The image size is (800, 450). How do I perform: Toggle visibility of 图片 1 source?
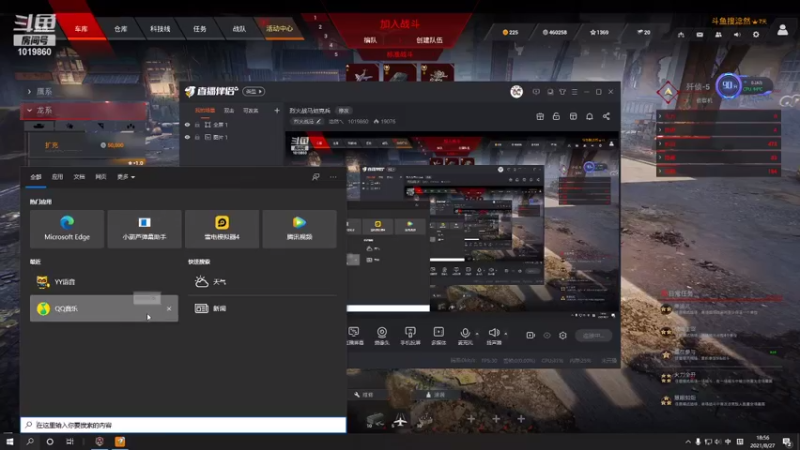coord(187,137)
